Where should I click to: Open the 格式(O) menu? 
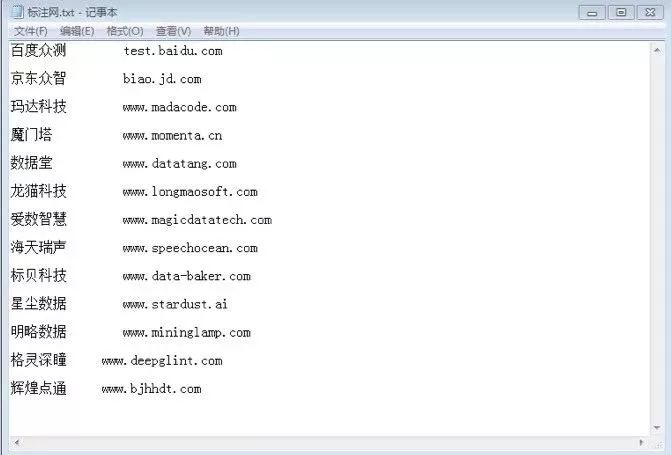[125, 31]
